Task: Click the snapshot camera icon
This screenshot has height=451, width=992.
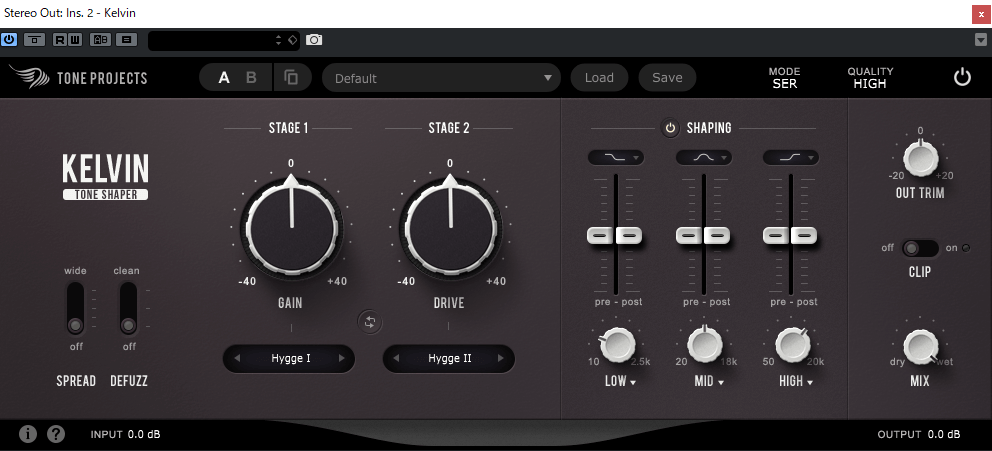Action: [314, 40]
